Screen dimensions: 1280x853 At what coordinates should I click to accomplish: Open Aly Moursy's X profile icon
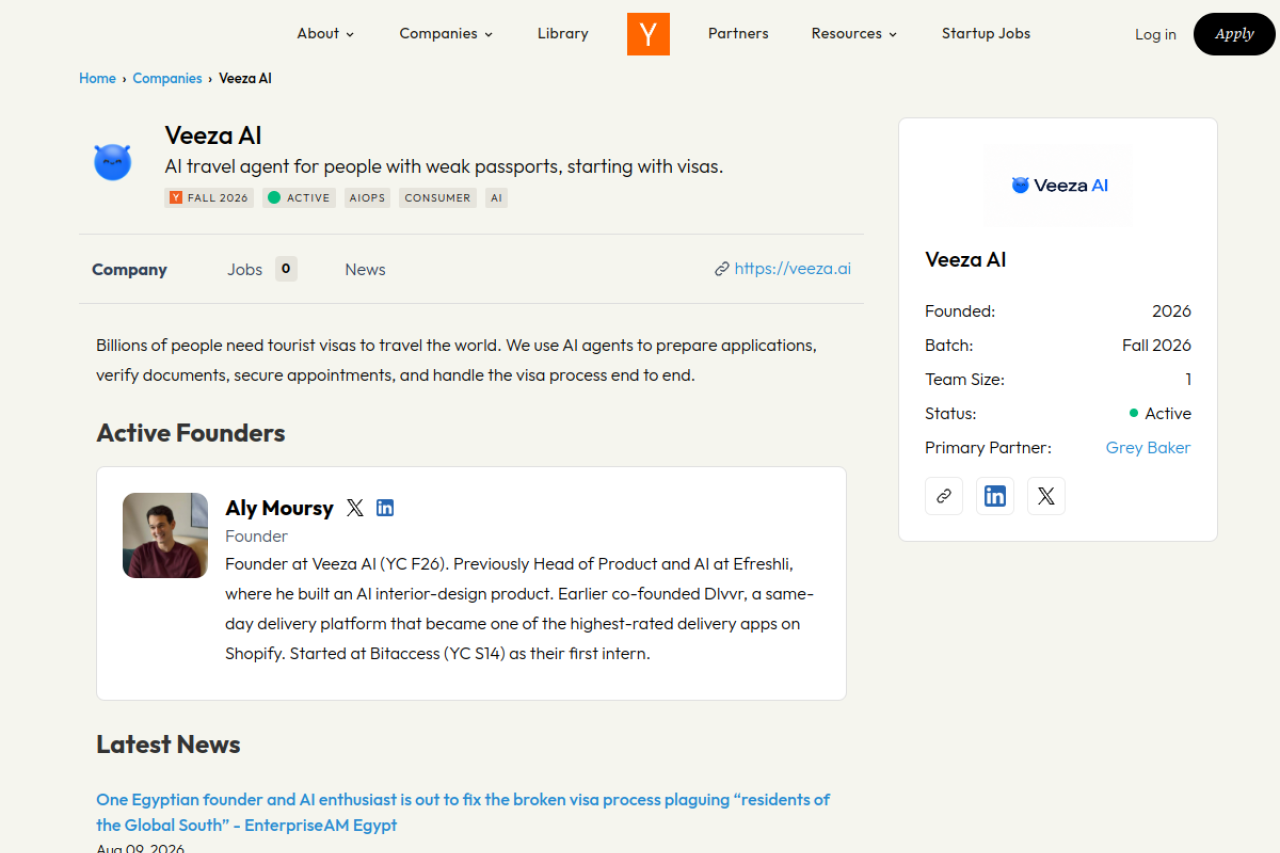pyautogui.click(x=355, y=508)
